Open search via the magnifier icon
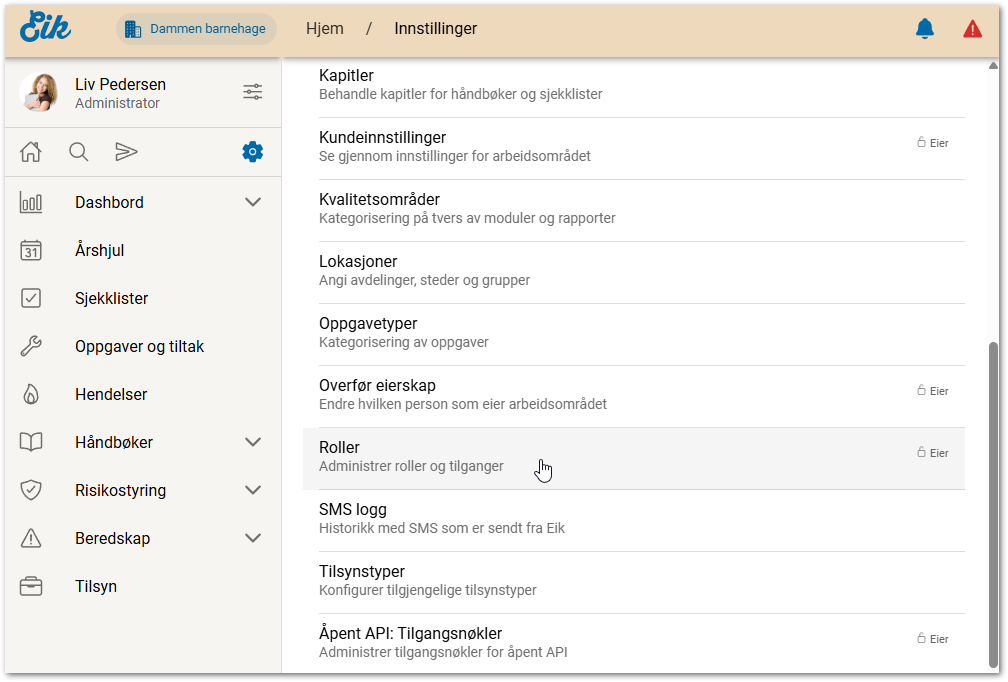This screenshot has height=682, width=1008. (79, 152)
